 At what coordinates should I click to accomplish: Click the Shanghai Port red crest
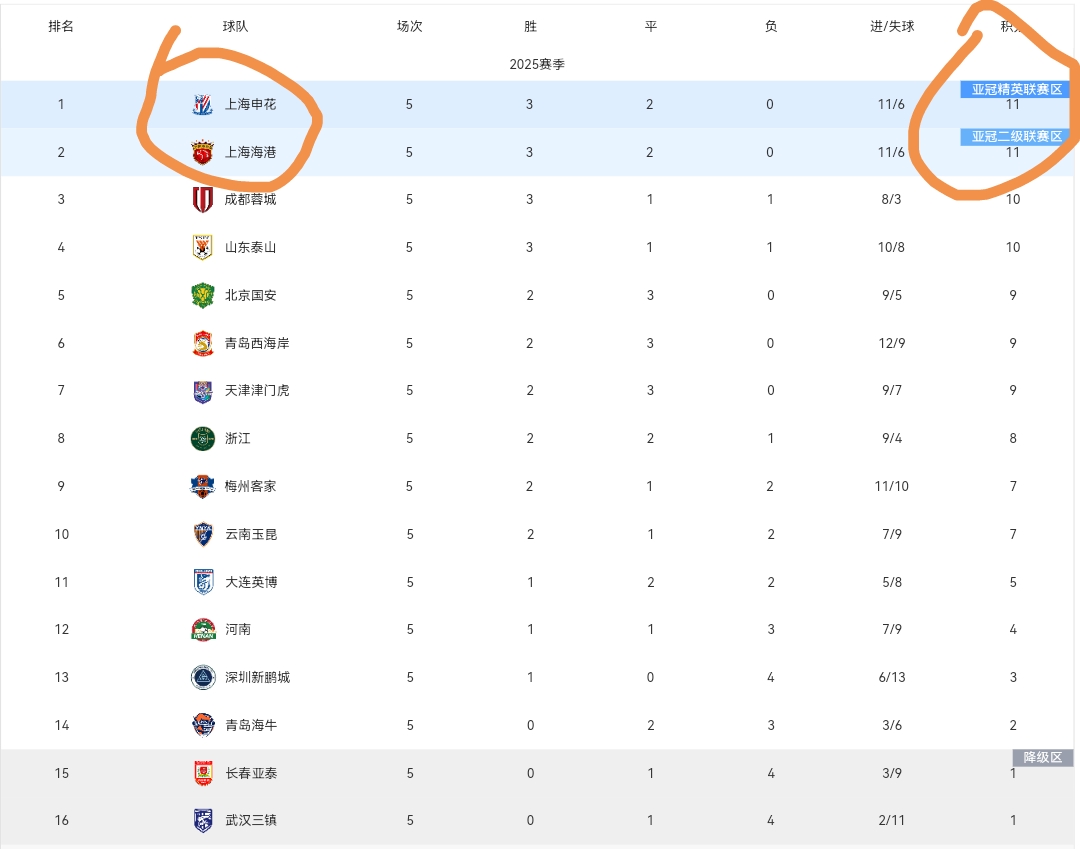coord(202,152)
